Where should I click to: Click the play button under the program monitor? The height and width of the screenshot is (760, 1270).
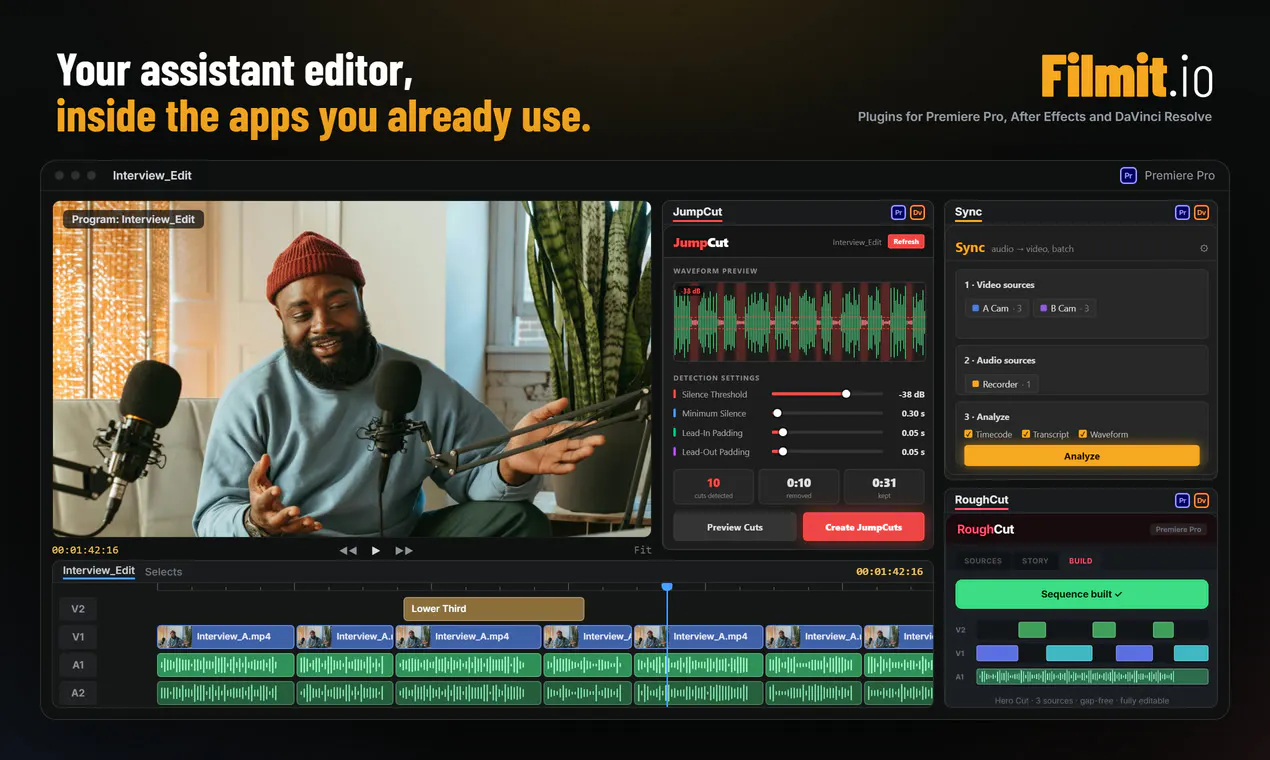[376, 550]
